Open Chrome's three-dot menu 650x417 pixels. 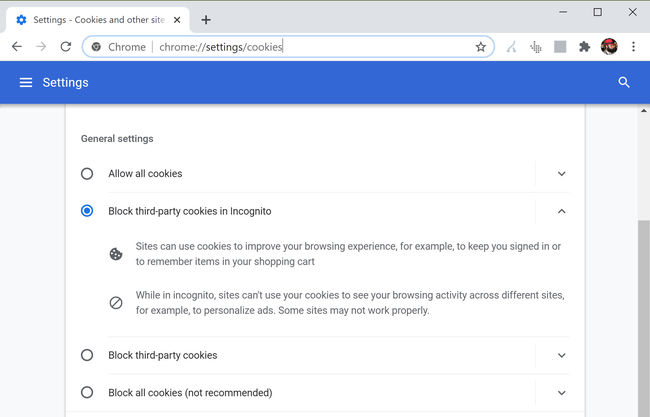click(633, 46)
